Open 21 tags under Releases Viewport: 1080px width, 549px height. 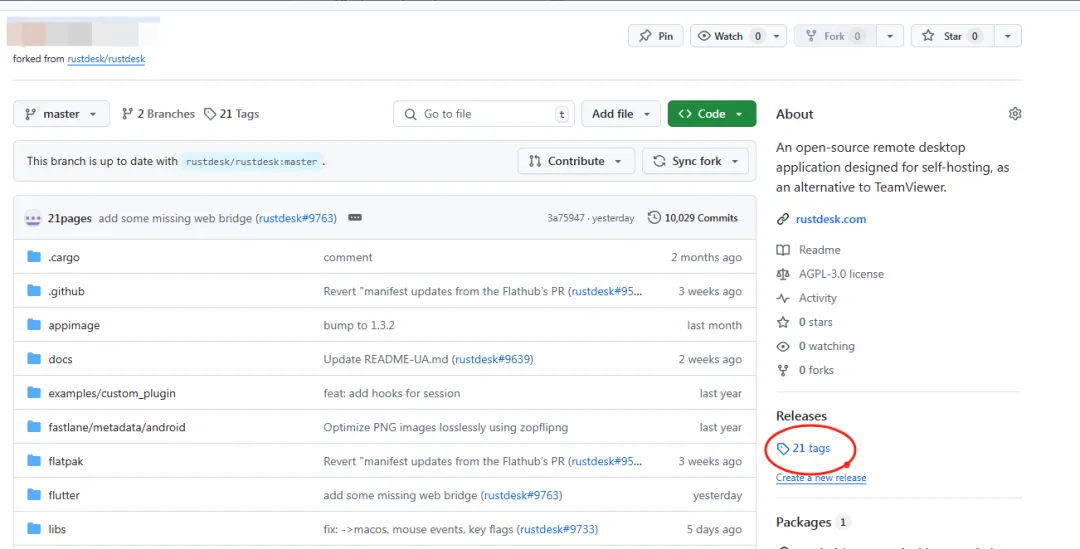(804, 448)
